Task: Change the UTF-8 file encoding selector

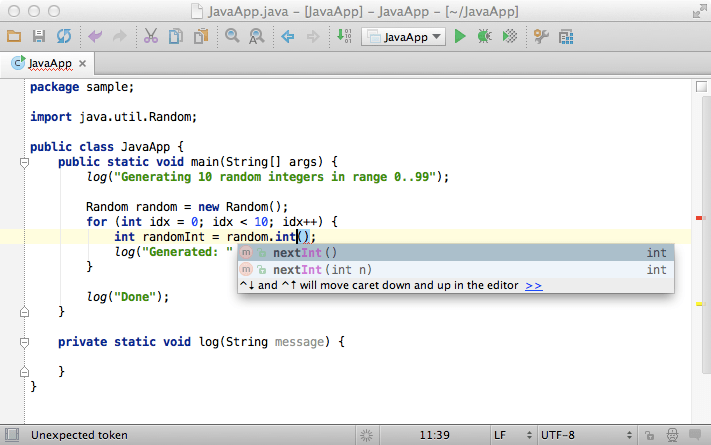Action: (x=587, y=435)
